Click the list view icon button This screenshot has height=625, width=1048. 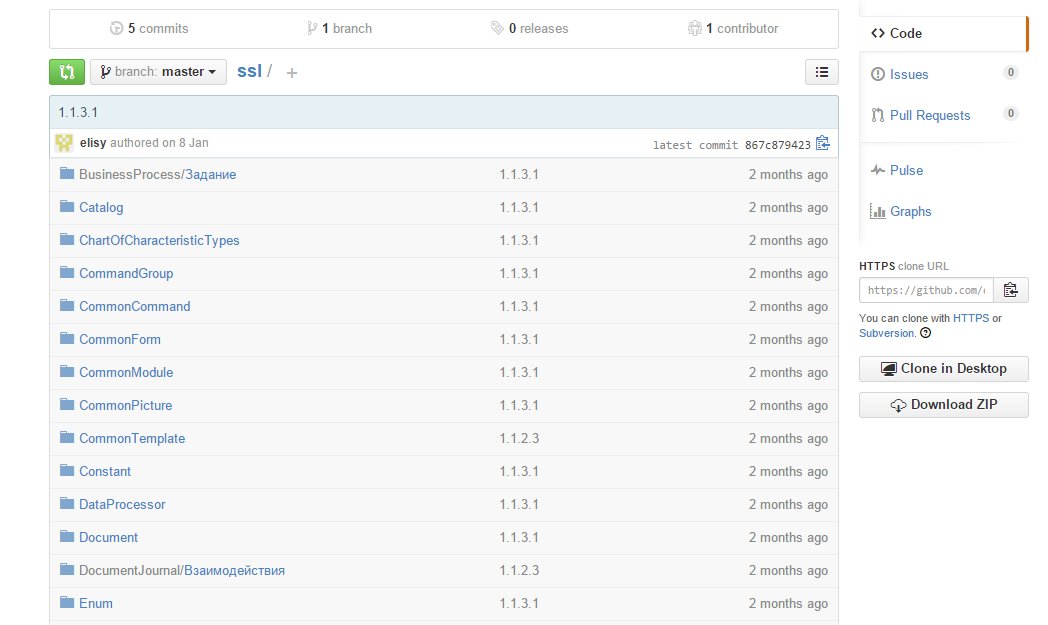[821, 72]
